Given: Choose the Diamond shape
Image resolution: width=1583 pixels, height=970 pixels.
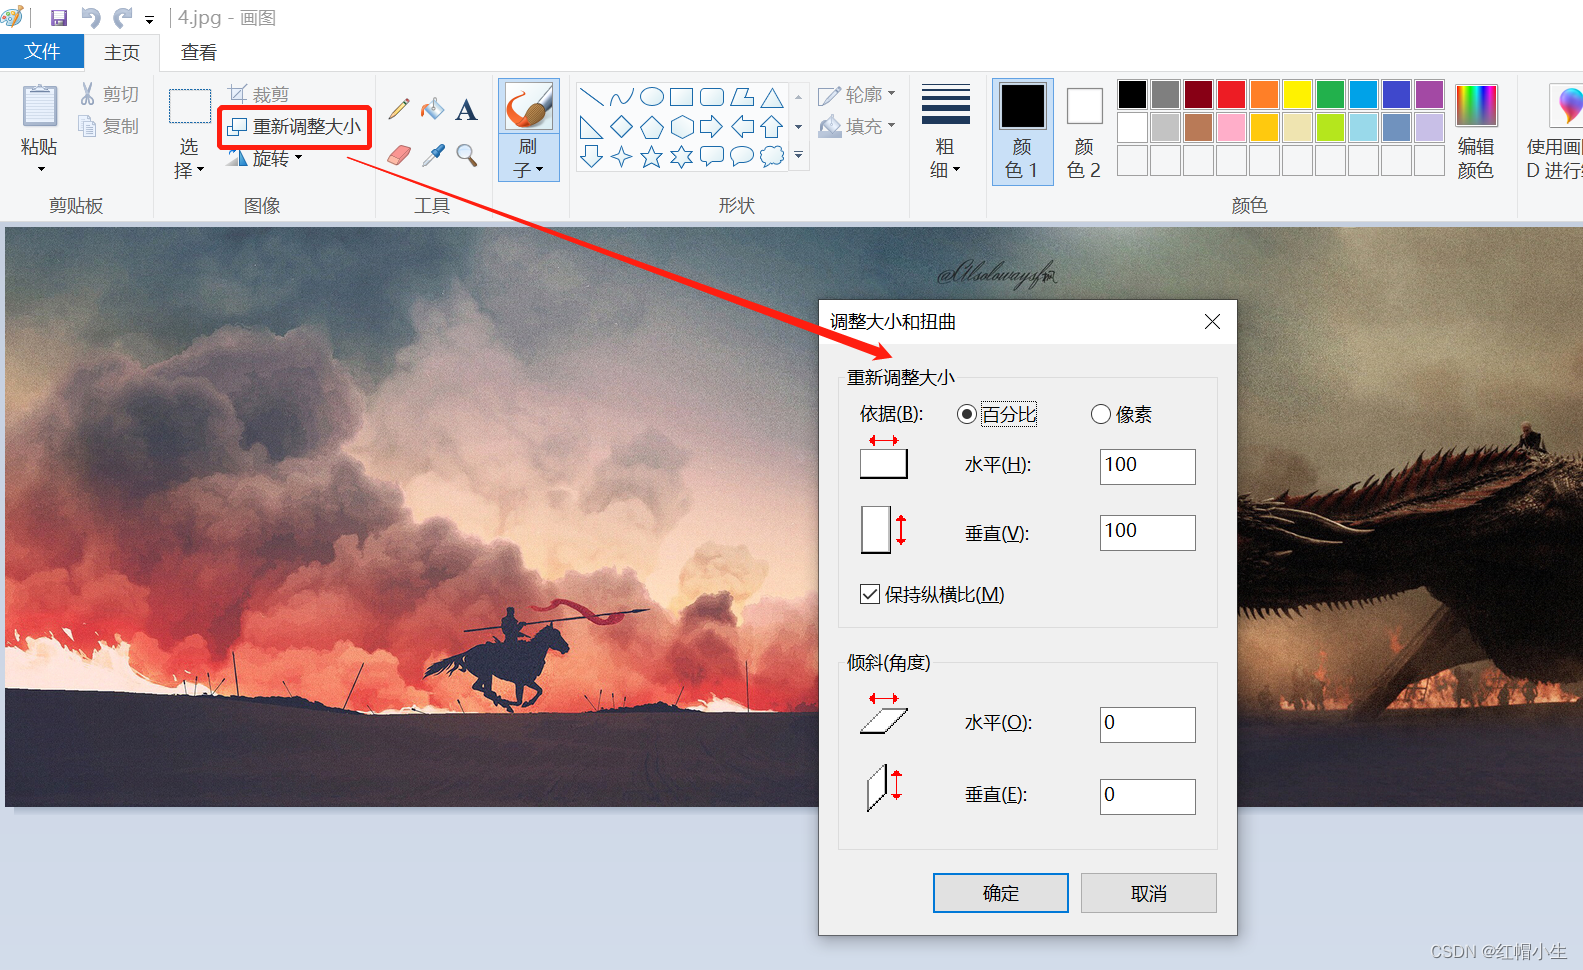Looking at the screenshot, I should [x=622, y=127].
